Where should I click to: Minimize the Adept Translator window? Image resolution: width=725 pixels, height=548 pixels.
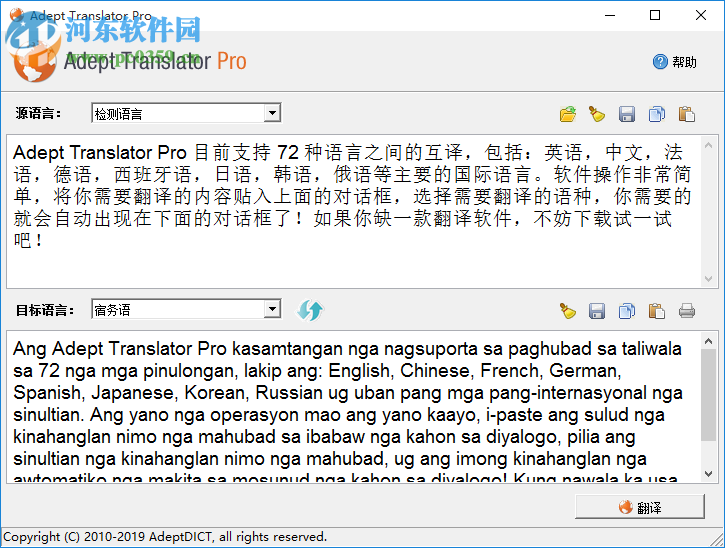pos(610,15)
